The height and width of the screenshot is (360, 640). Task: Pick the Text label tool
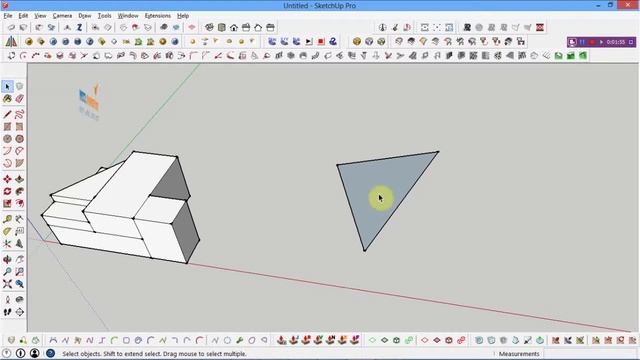(x=19, y=231)
